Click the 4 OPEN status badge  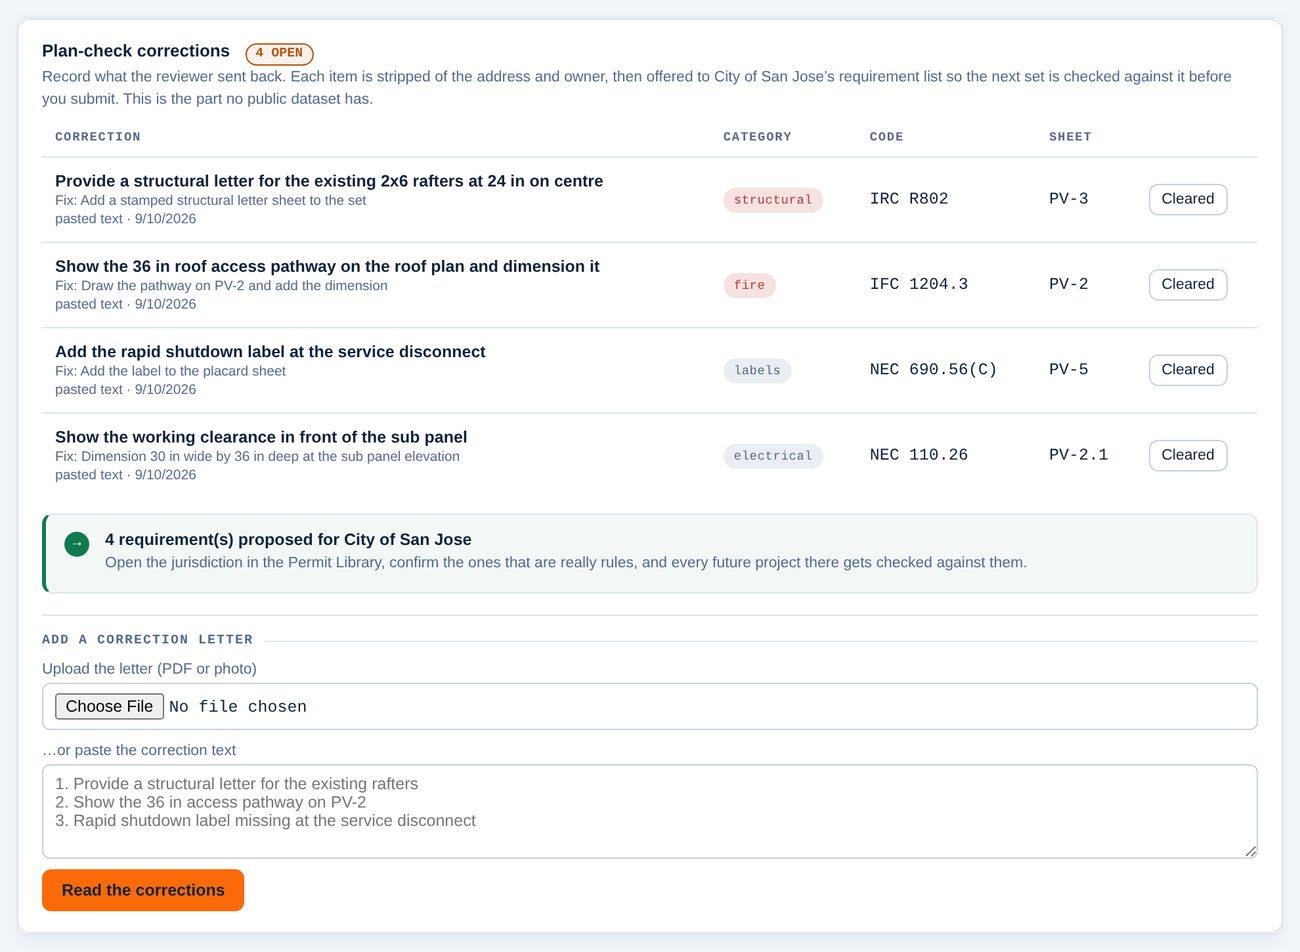click(279, 53)
